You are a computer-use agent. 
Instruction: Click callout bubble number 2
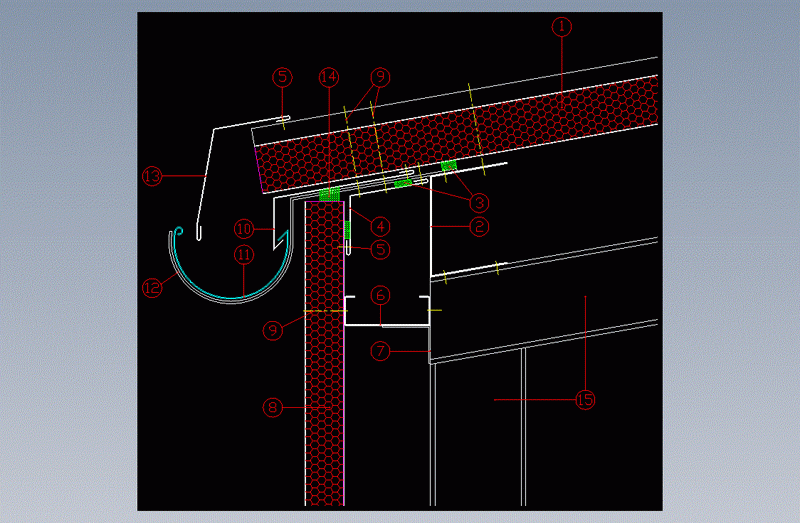click(x=479, y=227)
